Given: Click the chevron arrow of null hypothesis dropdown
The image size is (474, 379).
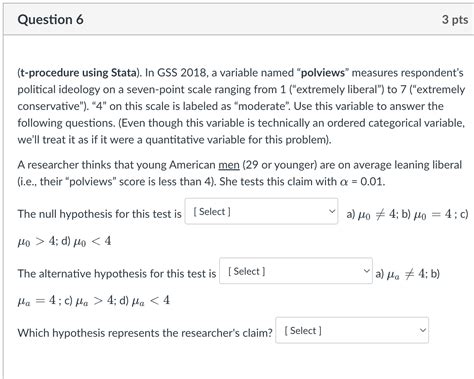Looking at the screenshot, I should tap(332, 211).
